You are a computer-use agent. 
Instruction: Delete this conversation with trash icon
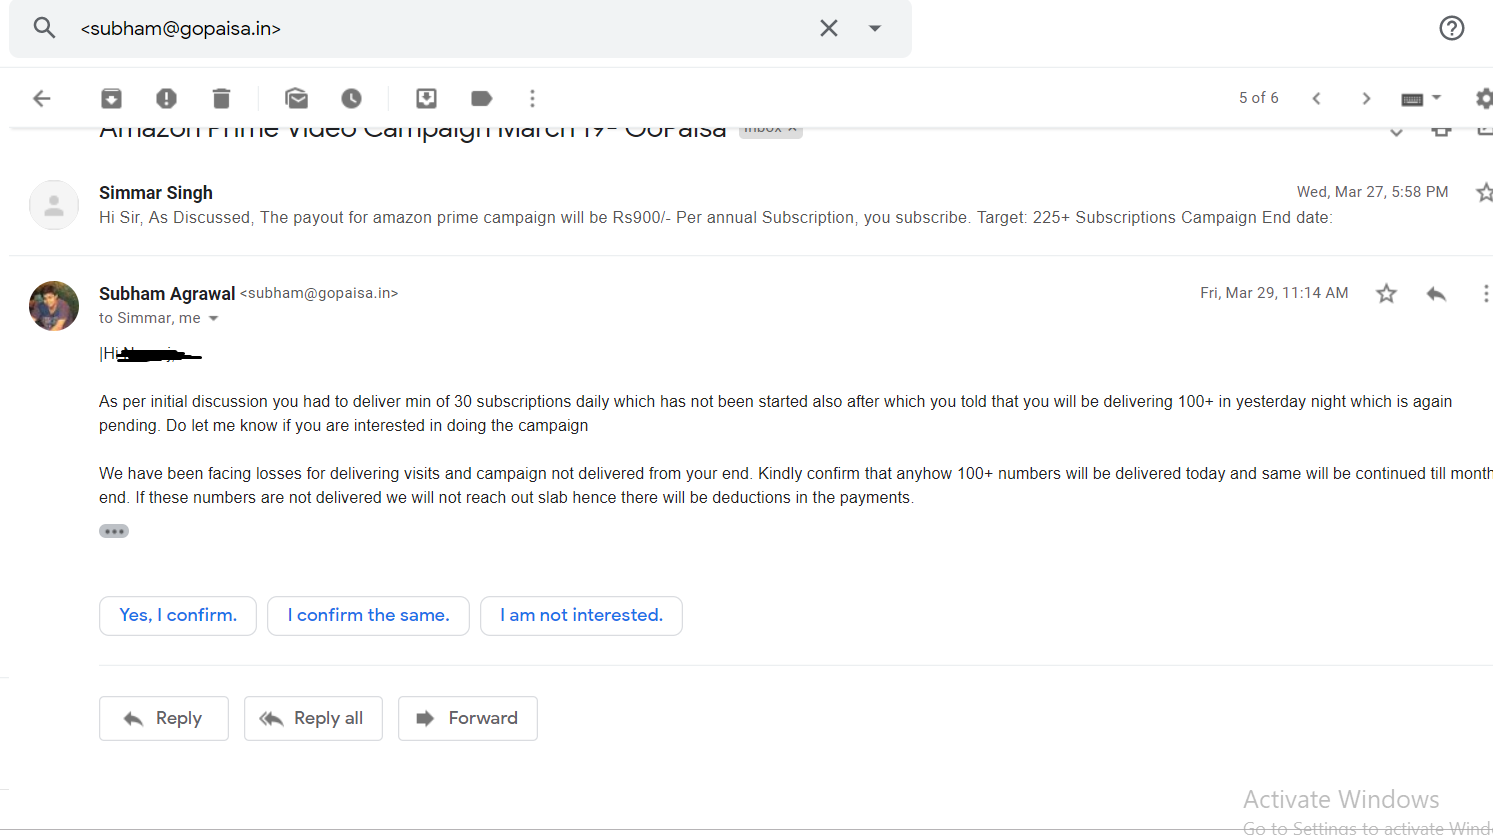221,98
